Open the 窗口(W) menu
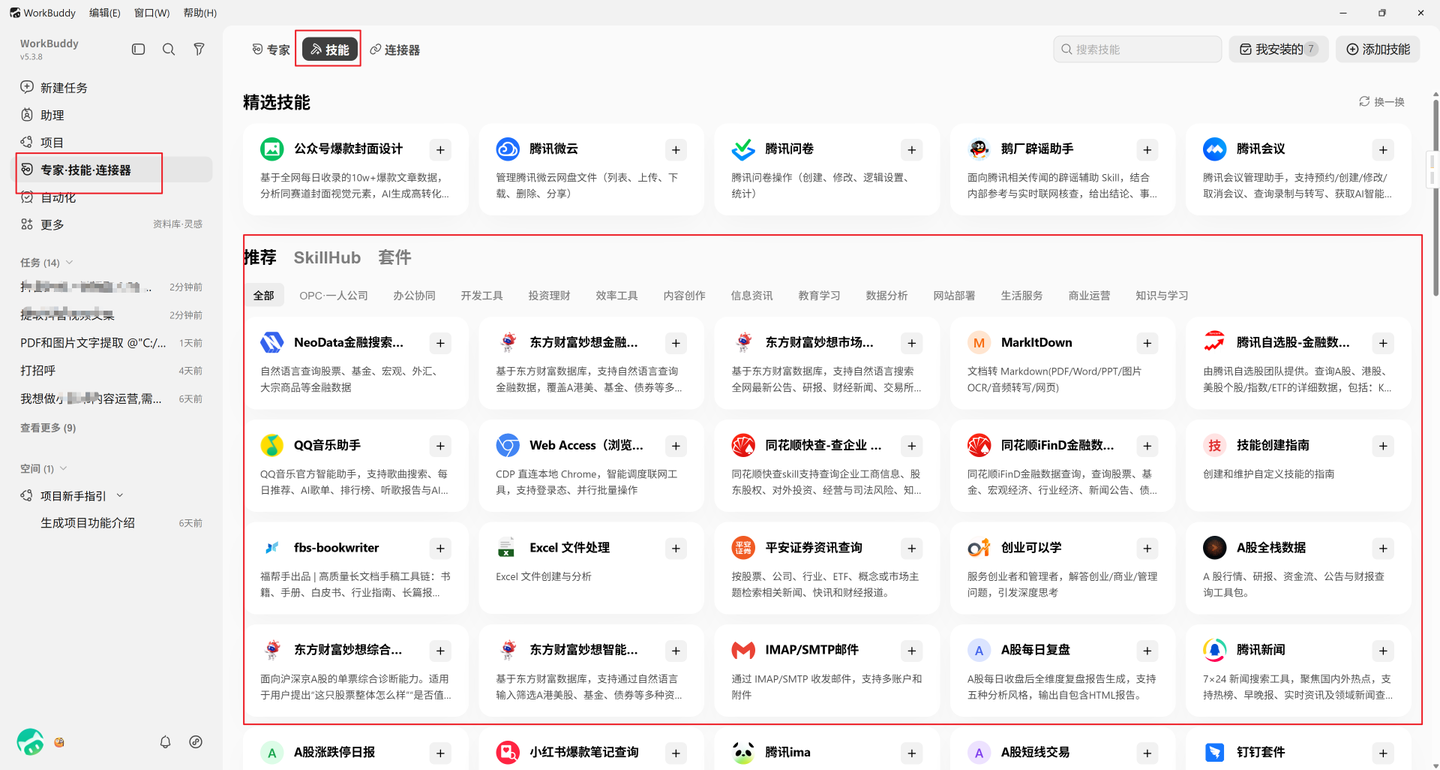The image size is (1440, 770). click(x=152, y=13)
